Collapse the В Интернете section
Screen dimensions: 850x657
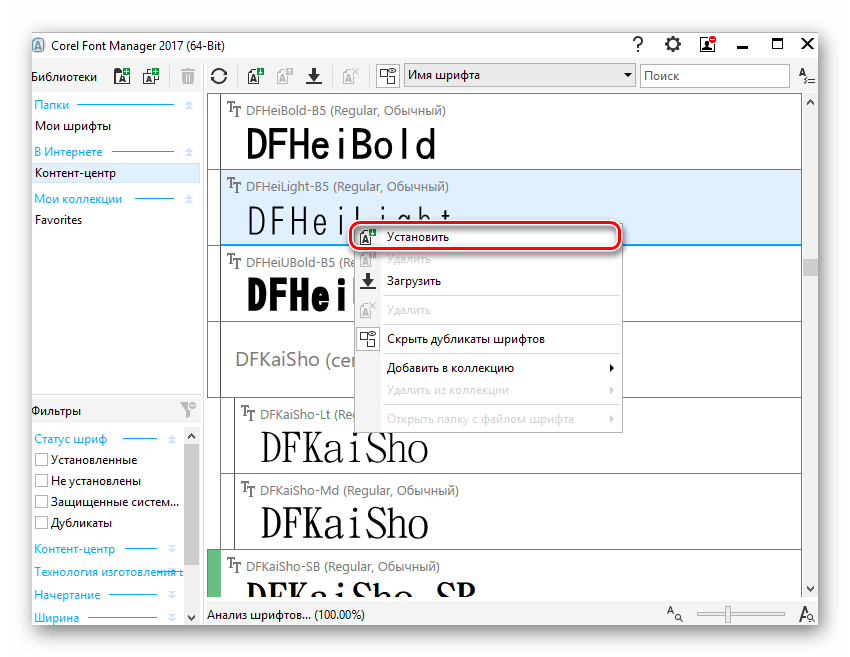[189, 152]
